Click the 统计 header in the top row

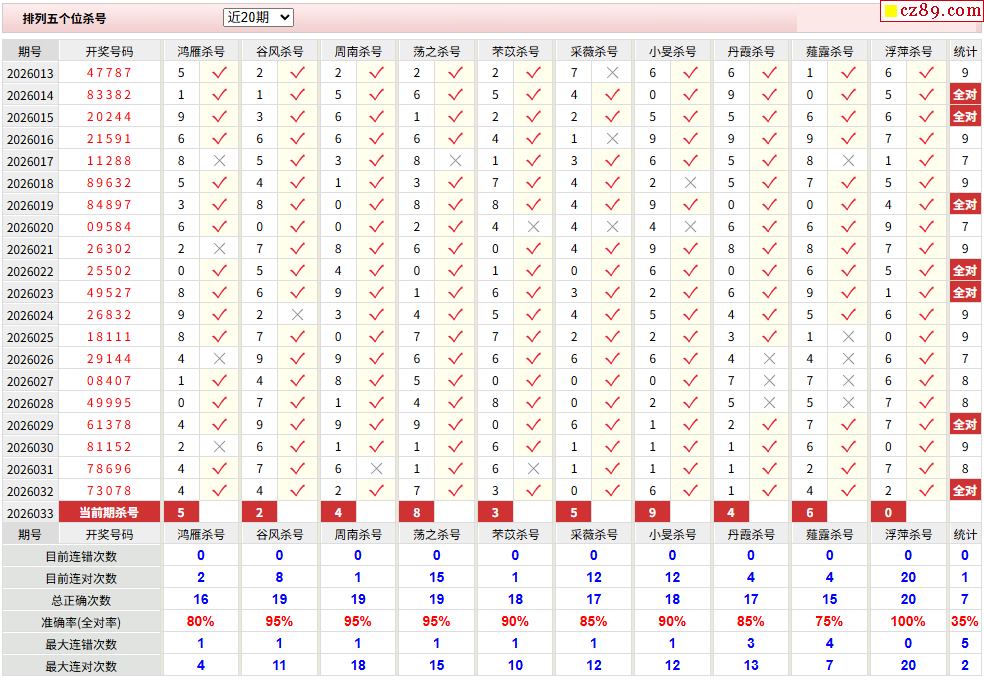click(964, 51)
